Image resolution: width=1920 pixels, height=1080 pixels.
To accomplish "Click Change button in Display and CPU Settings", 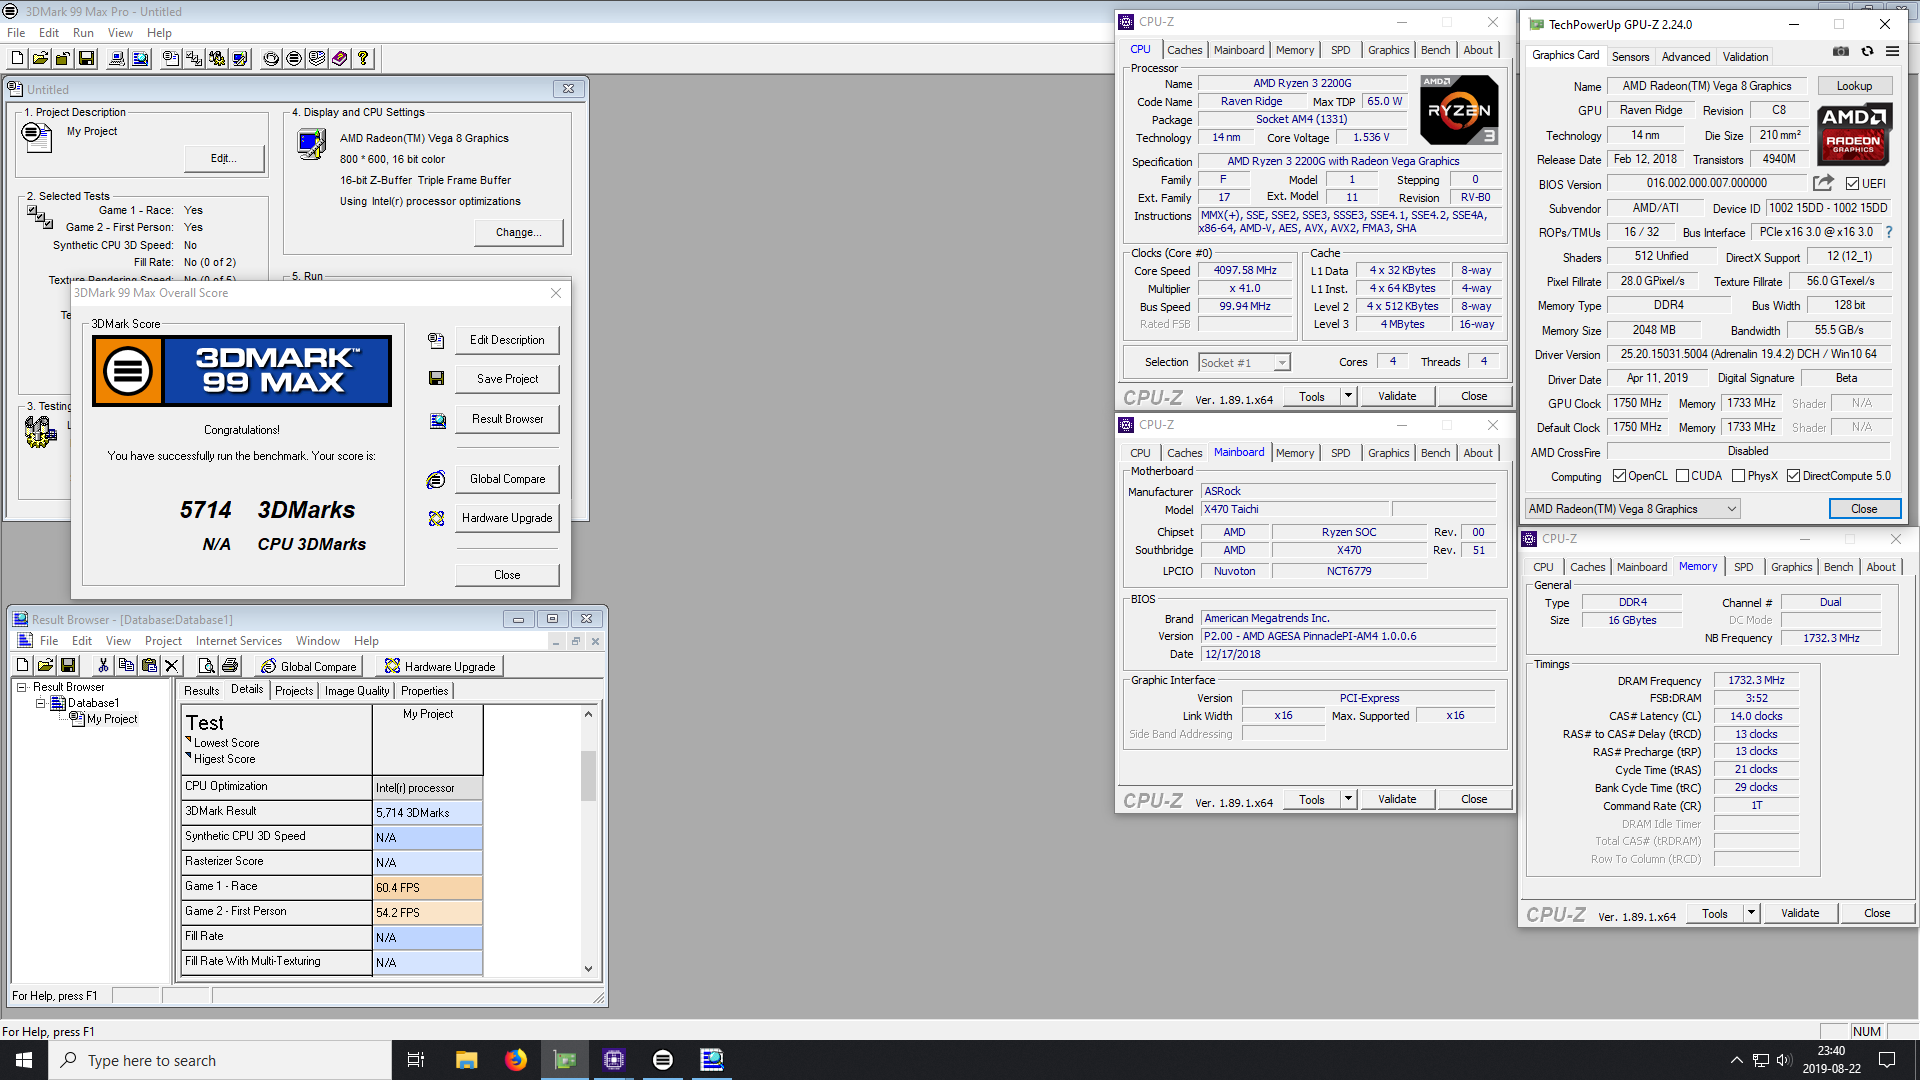I will (518, 232).
